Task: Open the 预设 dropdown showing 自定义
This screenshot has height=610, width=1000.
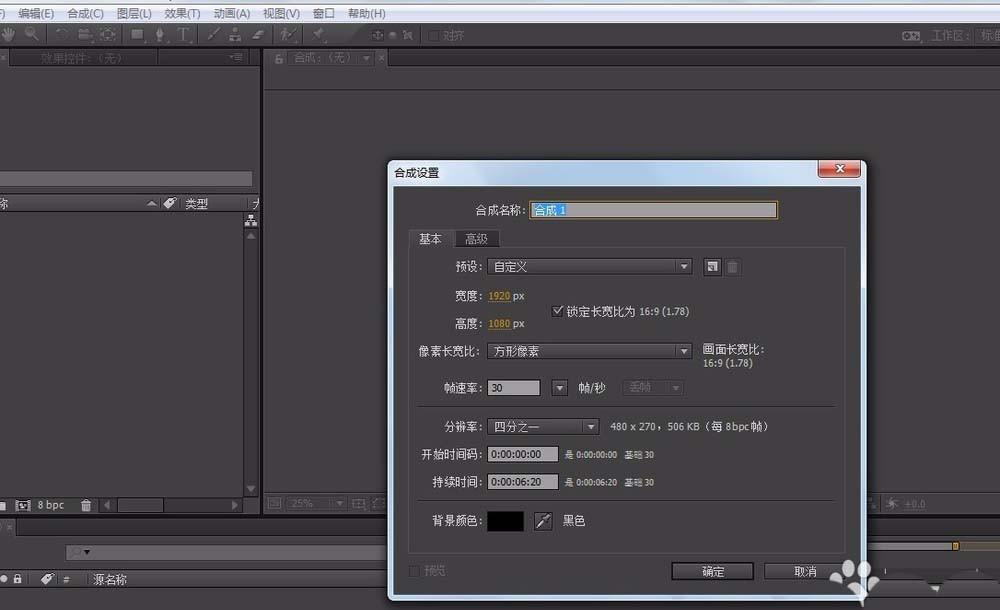Action: tap(589, 267)
